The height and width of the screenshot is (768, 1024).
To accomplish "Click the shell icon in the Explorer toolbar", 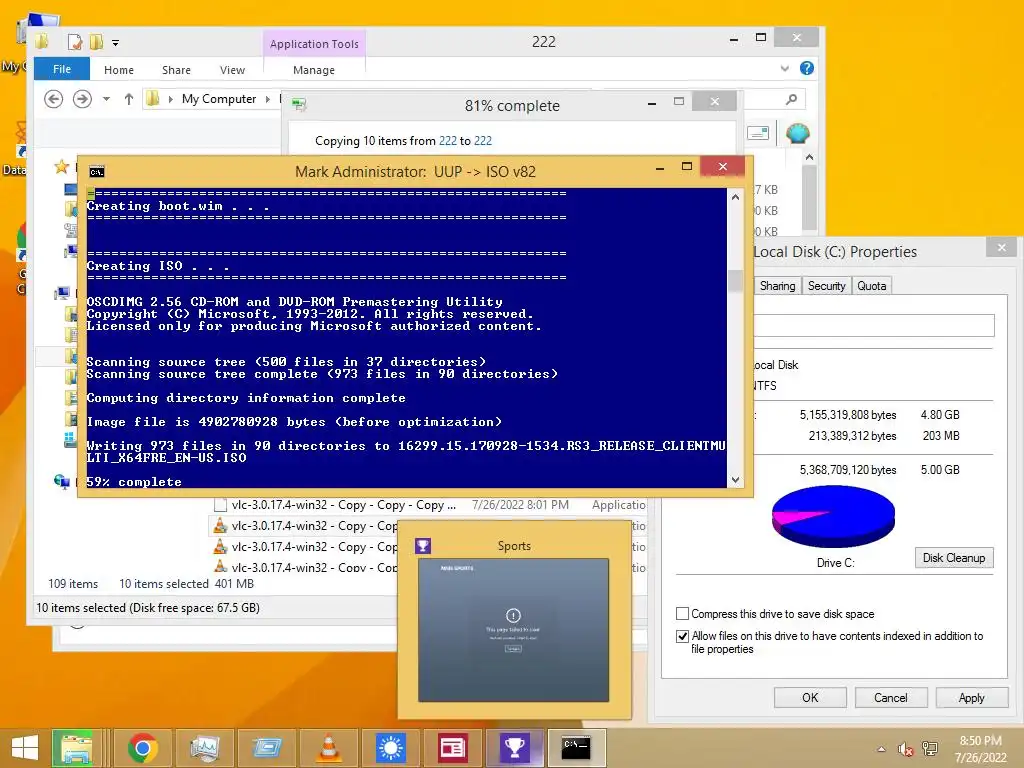I will [x=798, y=133].
